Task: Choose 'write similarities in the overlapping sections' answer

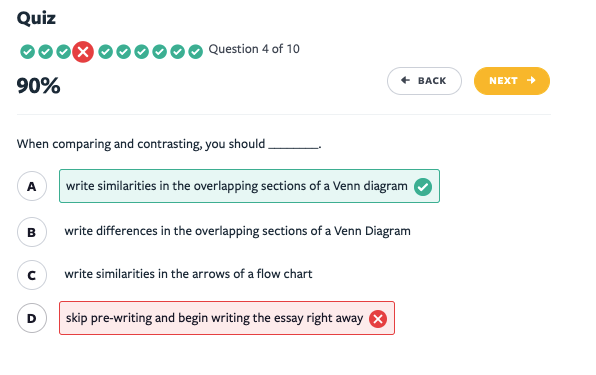Action: click(249, 186)
